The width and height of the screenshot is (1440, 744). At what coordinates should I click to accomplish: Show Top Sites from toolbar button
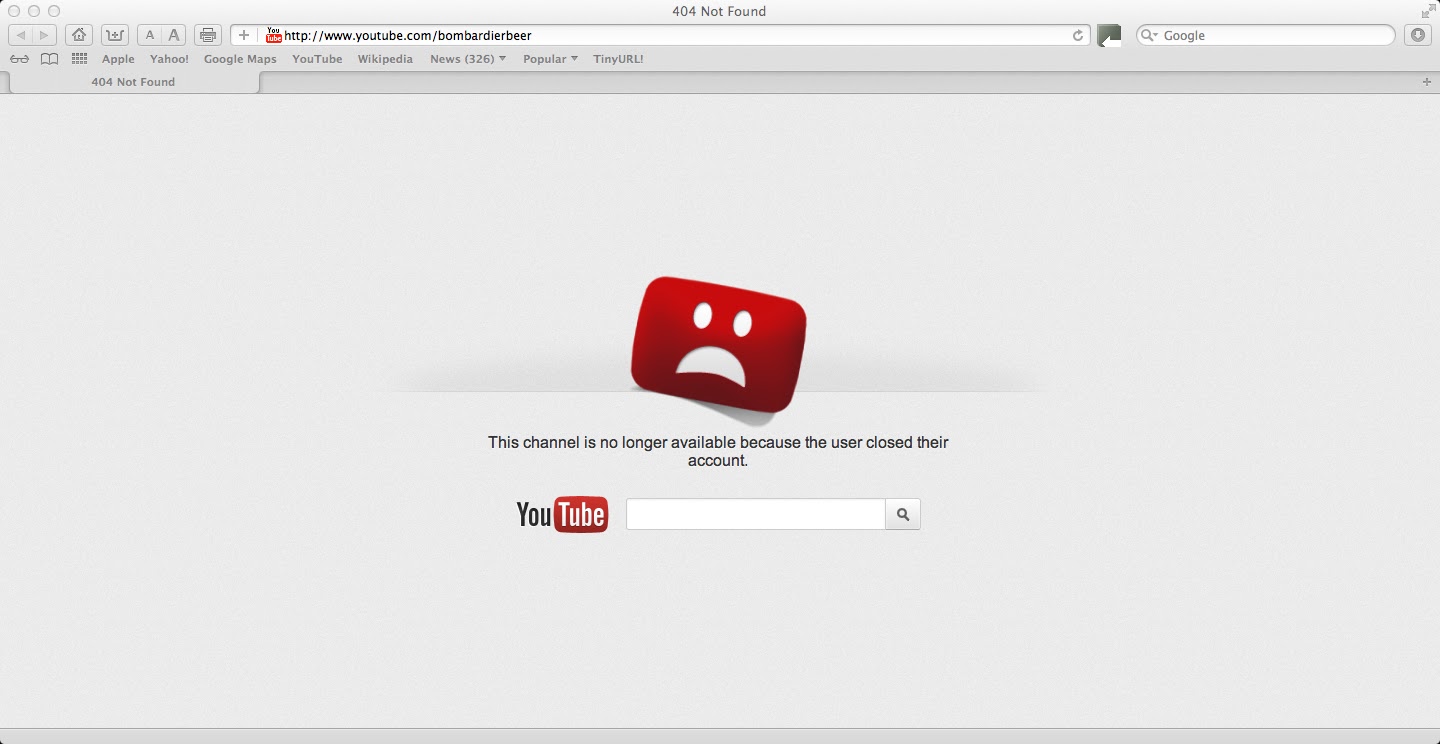click(115, 35)
